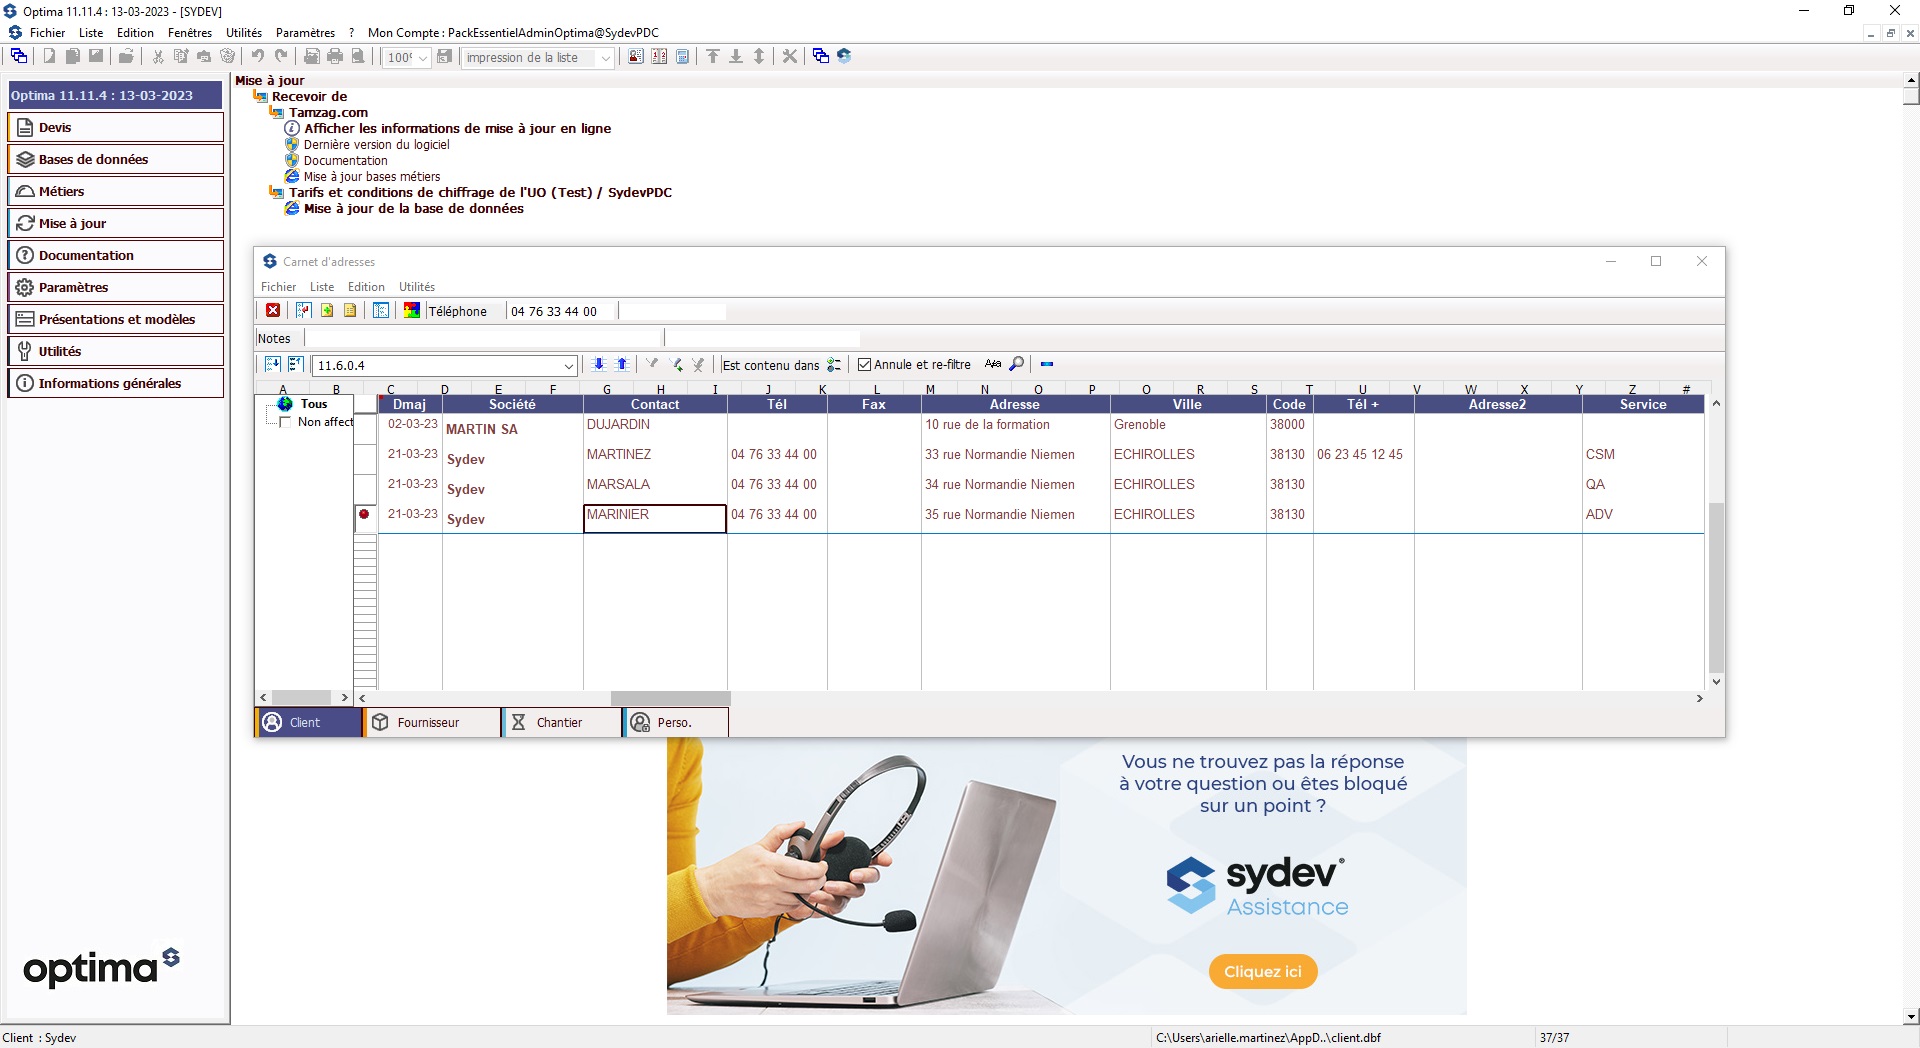1920x1048 pixels.
Task: Click the 'Bases de données' sidebar button
Action: tap(115, 159)
